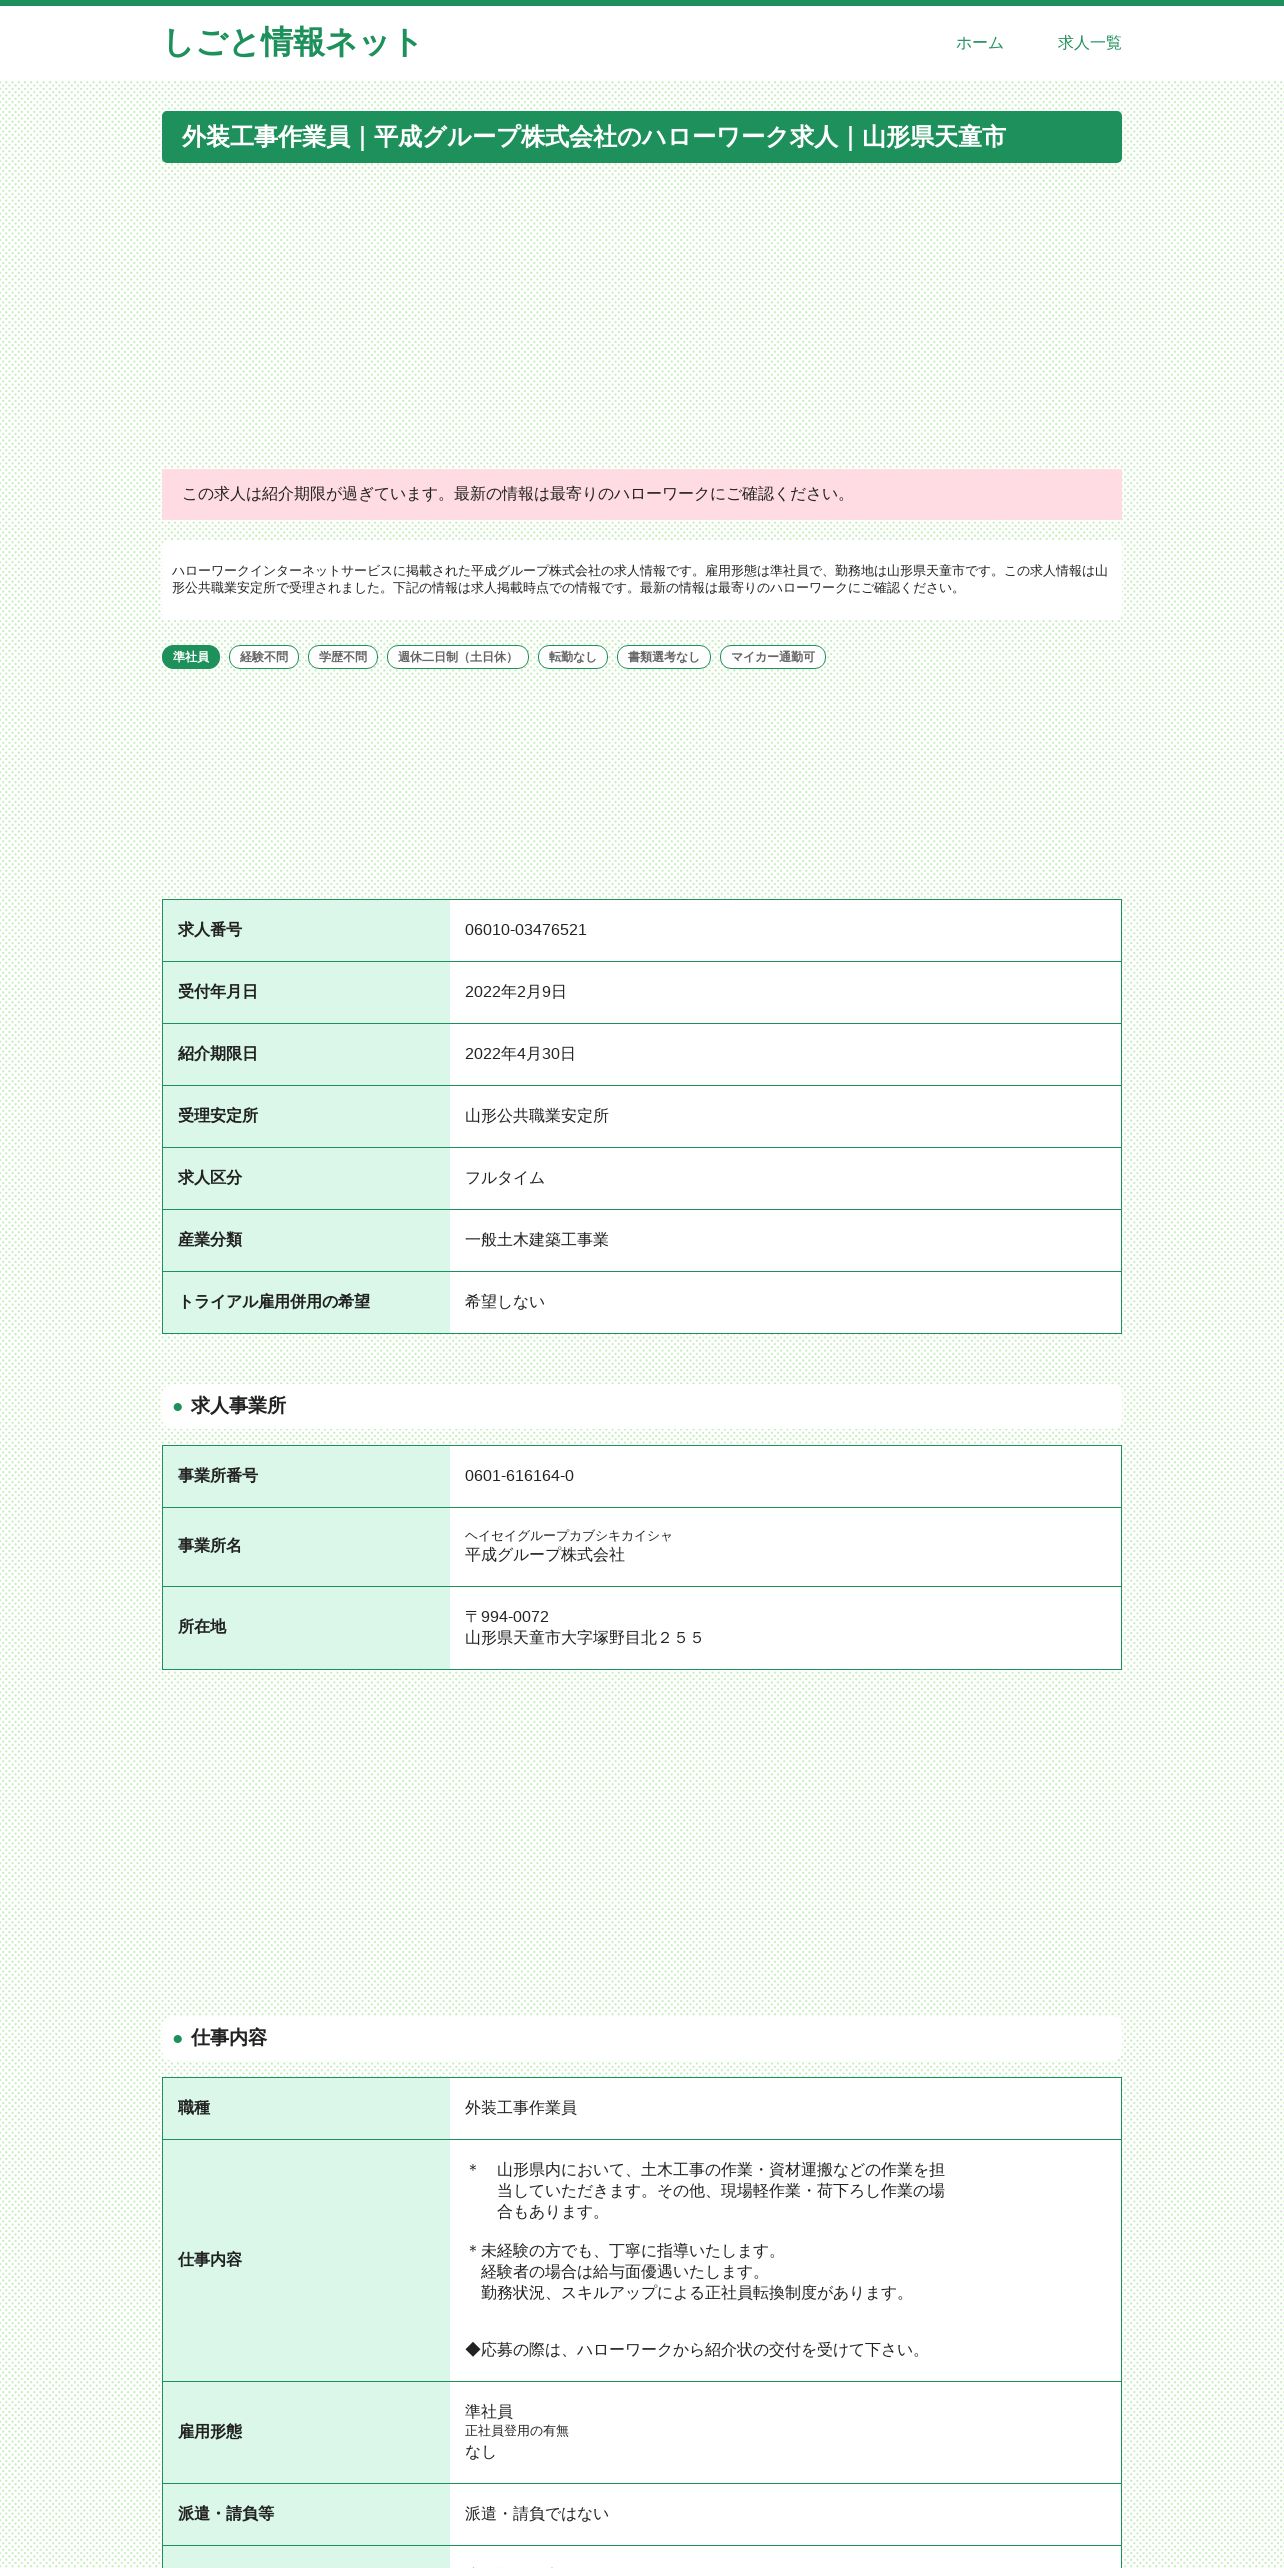Click the establishment number 0601-616164-0
This screenshot has width=1284, height=2568.
click(x=520, y=1476)
